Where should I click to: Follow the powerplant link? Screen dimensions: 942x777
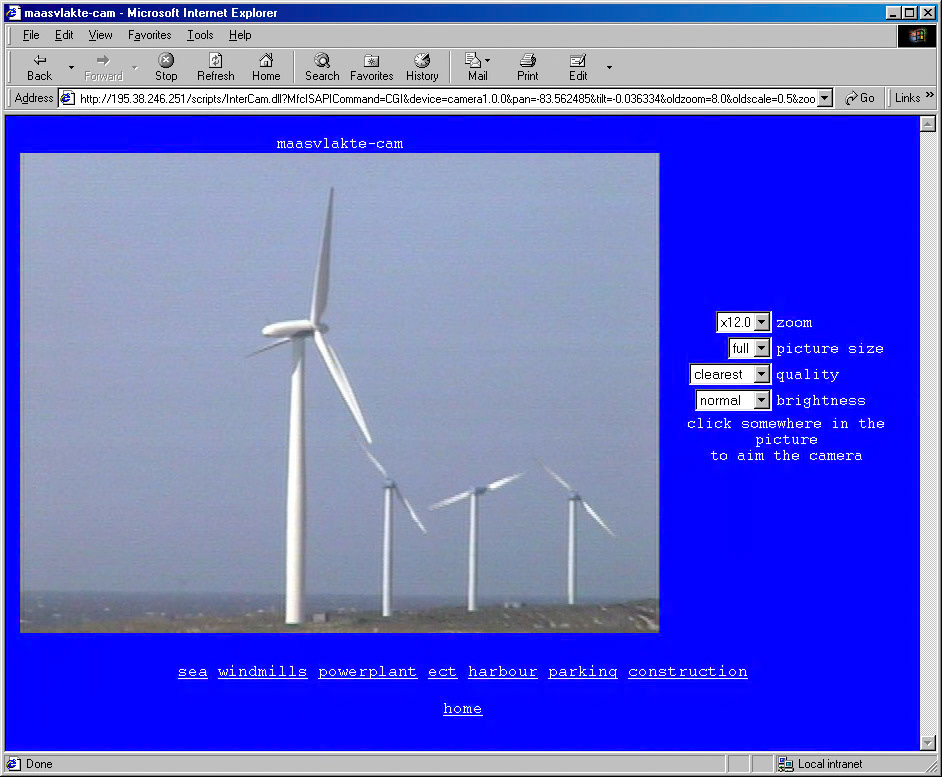[368, 671]
